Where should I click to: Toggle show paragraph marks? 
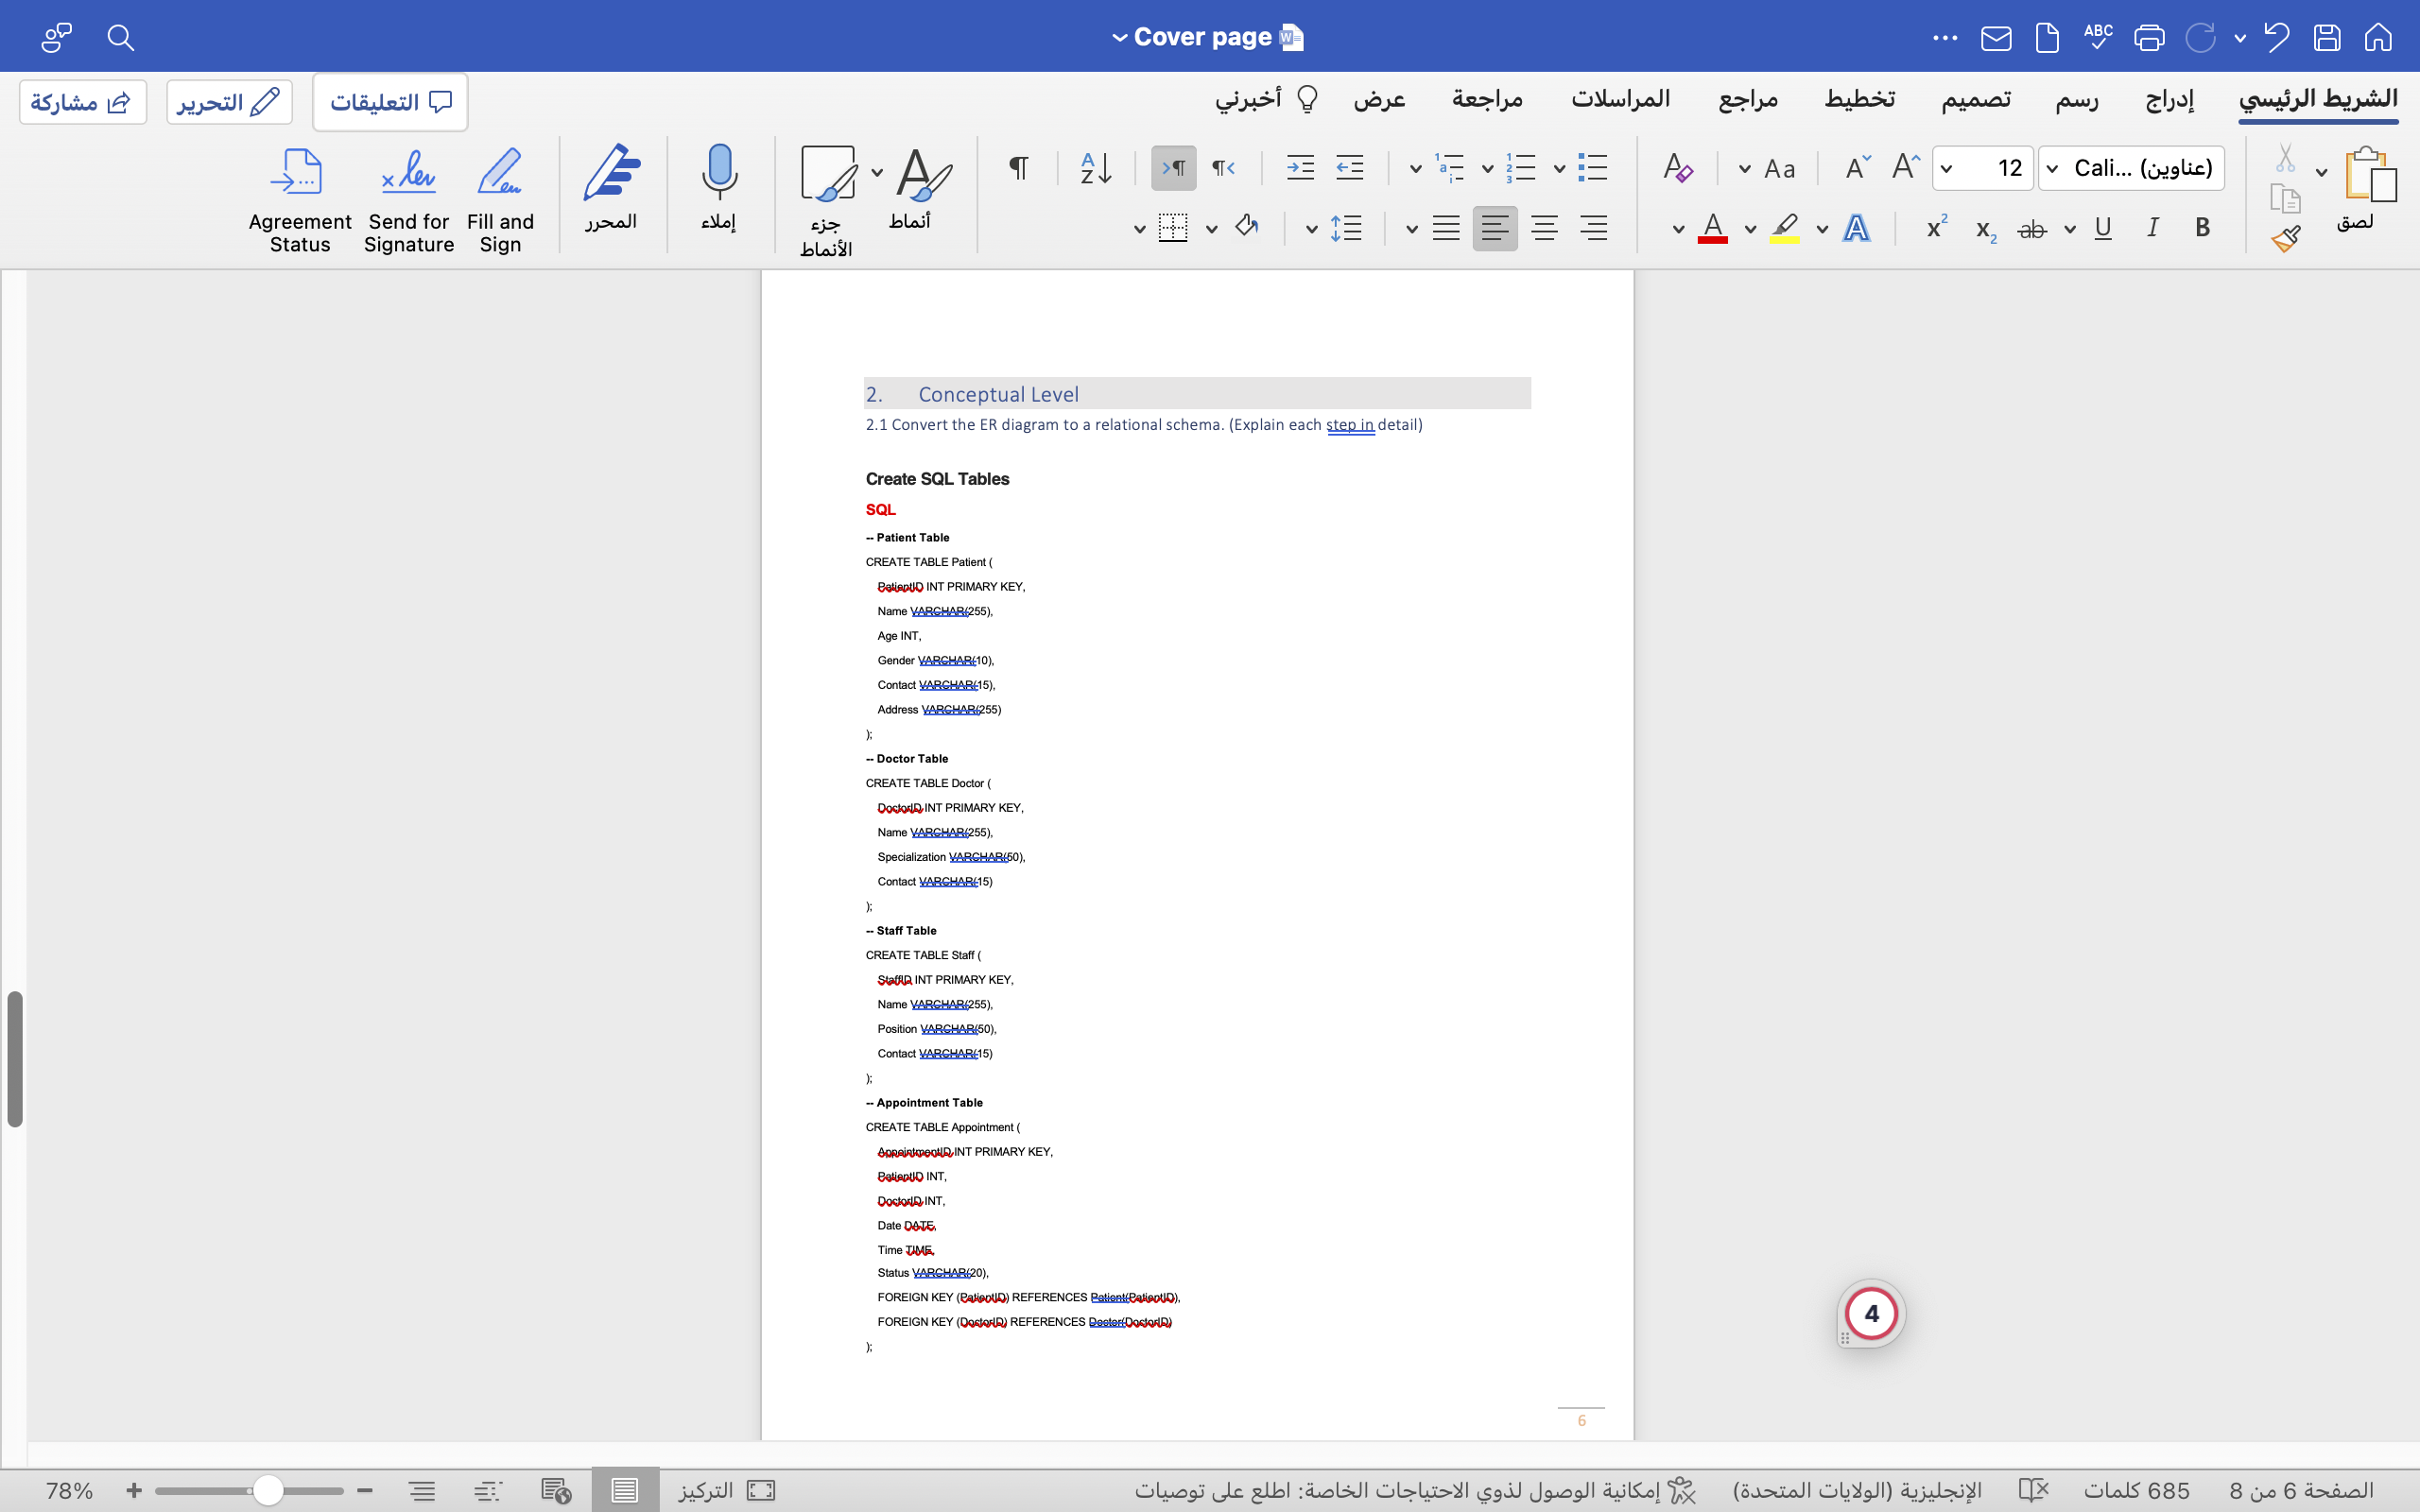(x=1018, y=168)
